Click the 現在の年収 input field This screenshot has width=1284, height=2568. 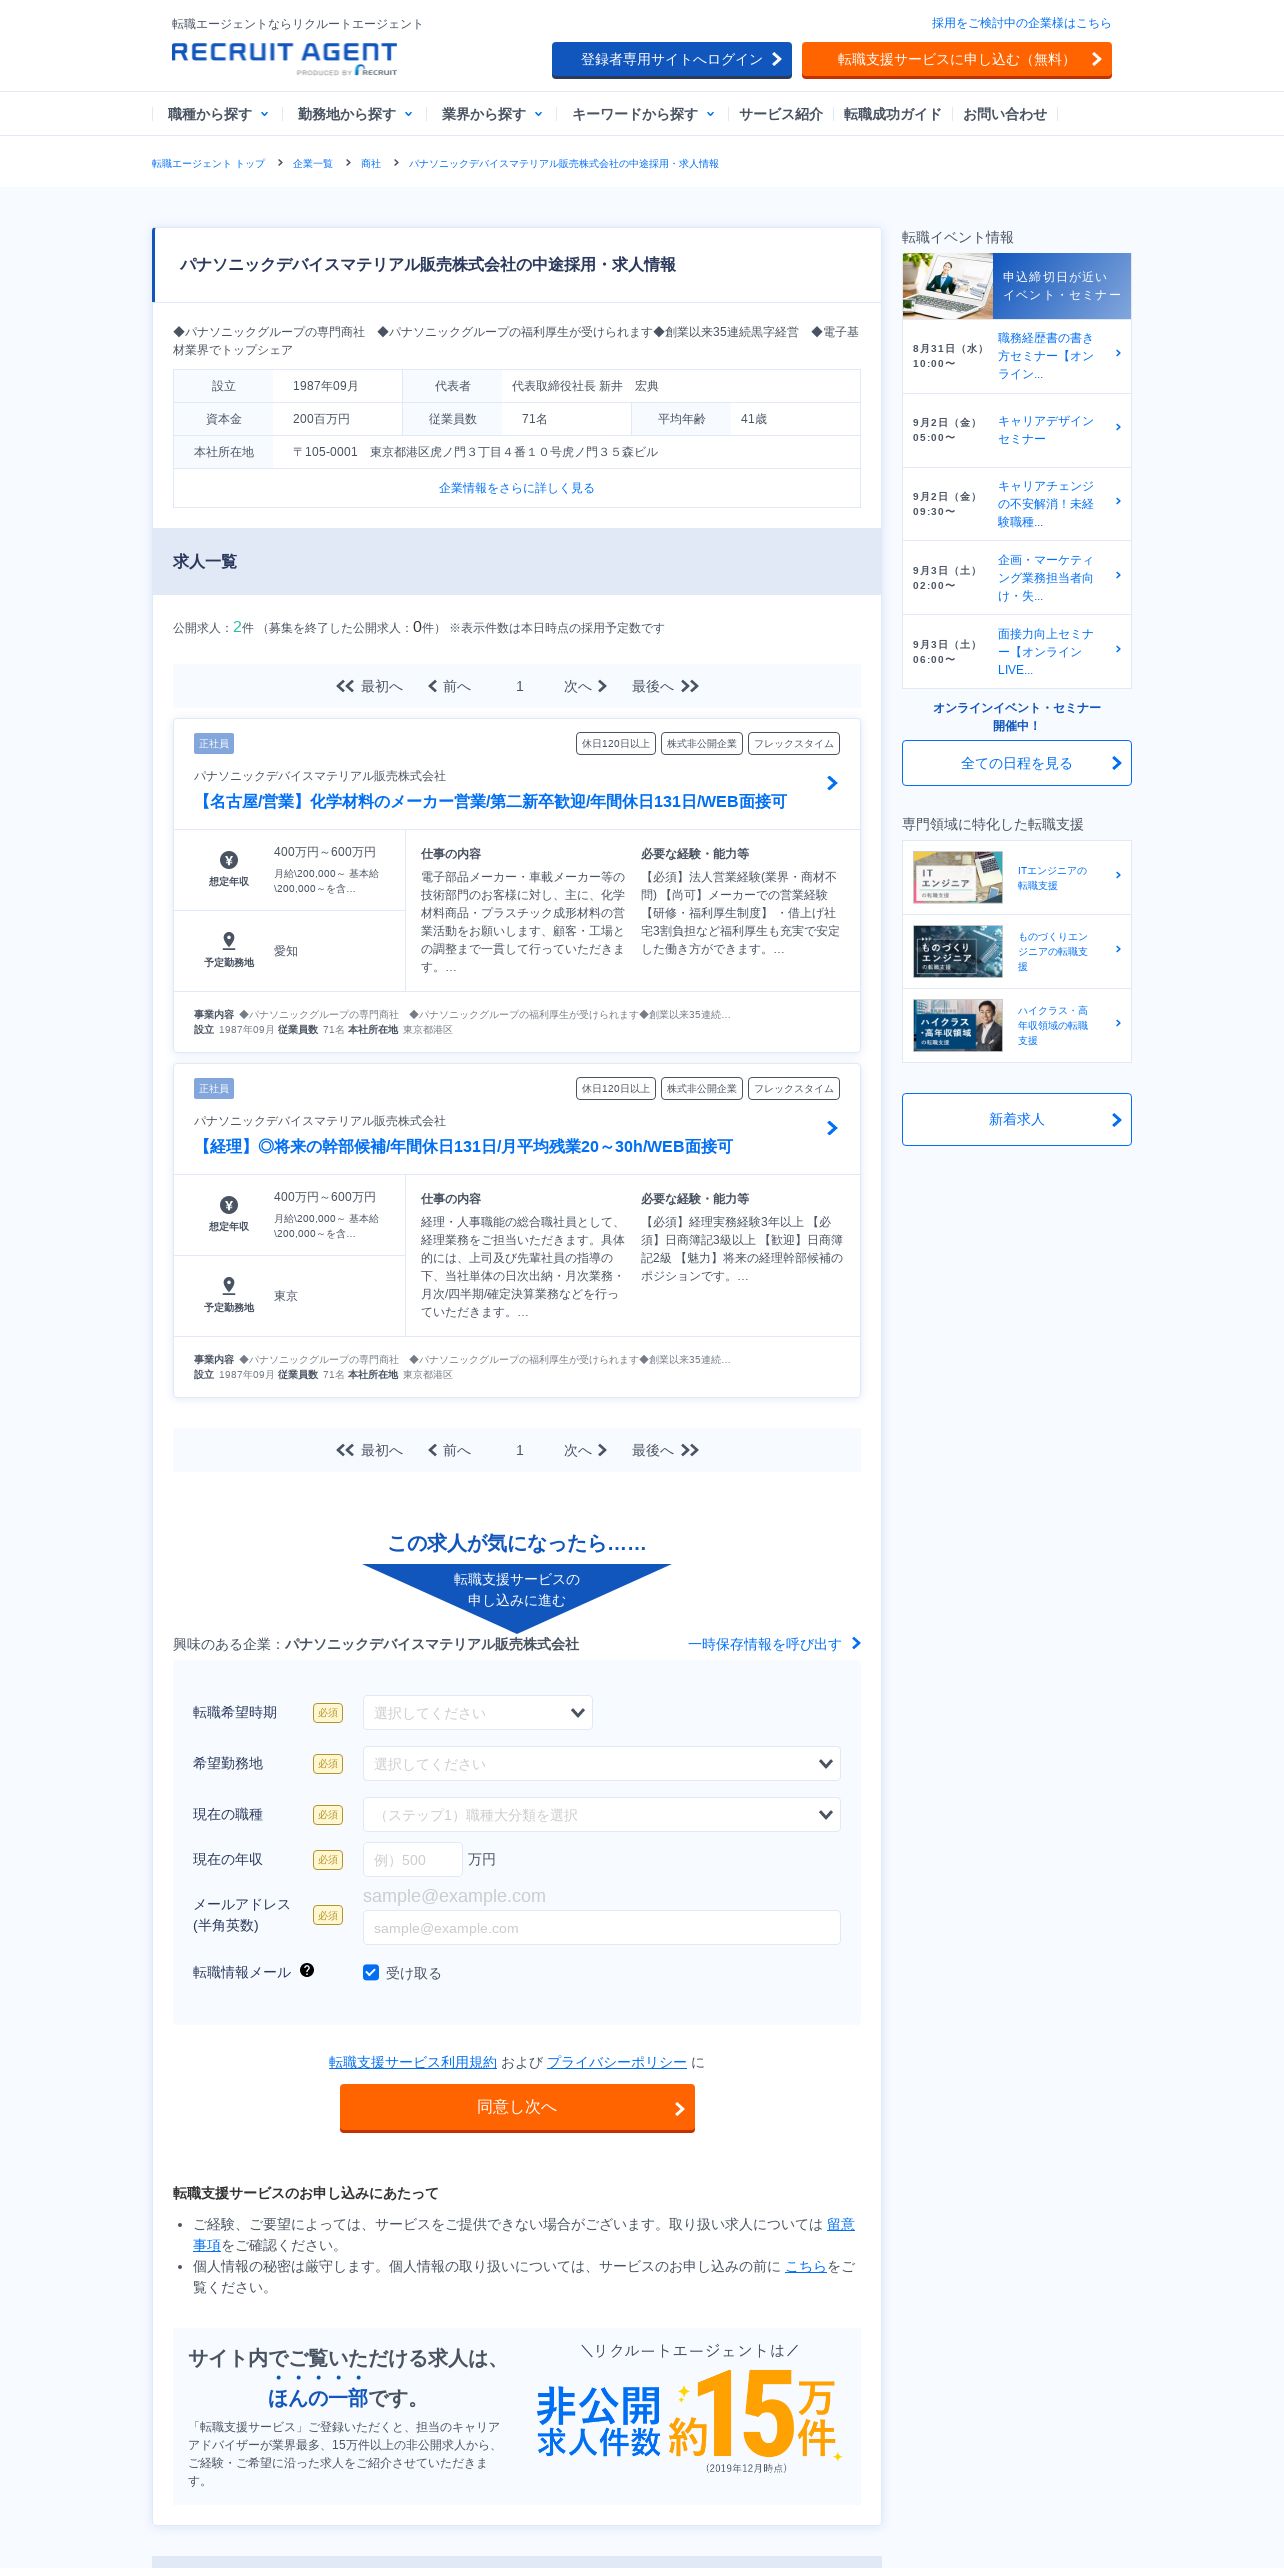click(413, 1859)
